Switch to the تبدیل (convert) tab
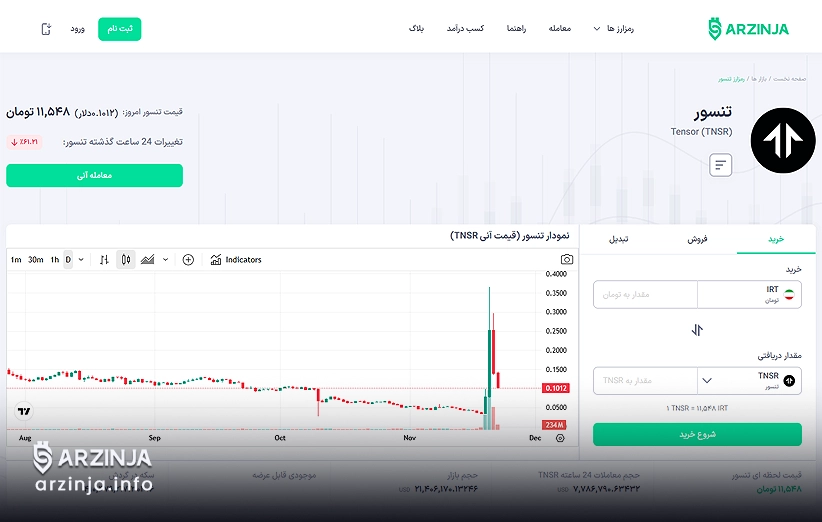 [x=619, y=239]
